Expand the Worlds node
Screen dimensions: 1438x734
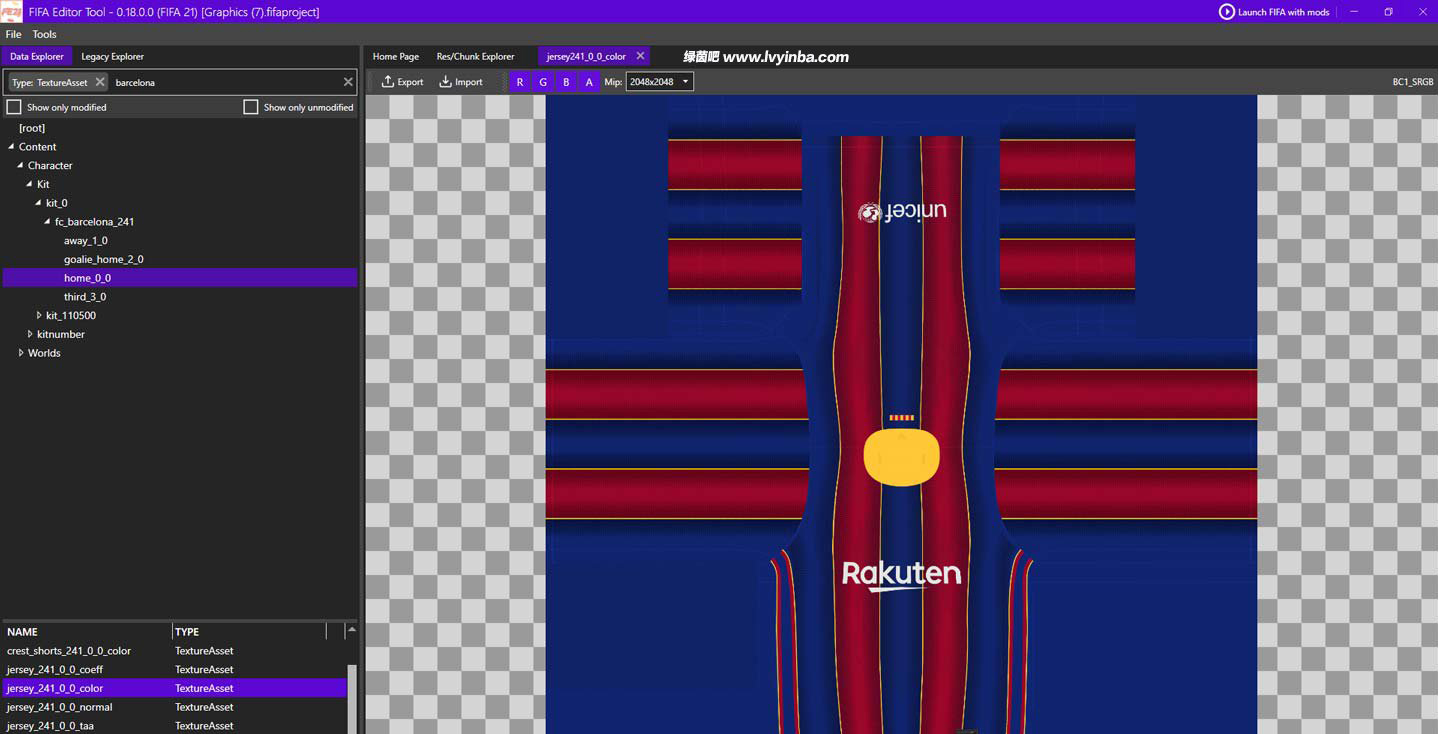[x=21, y=353]
